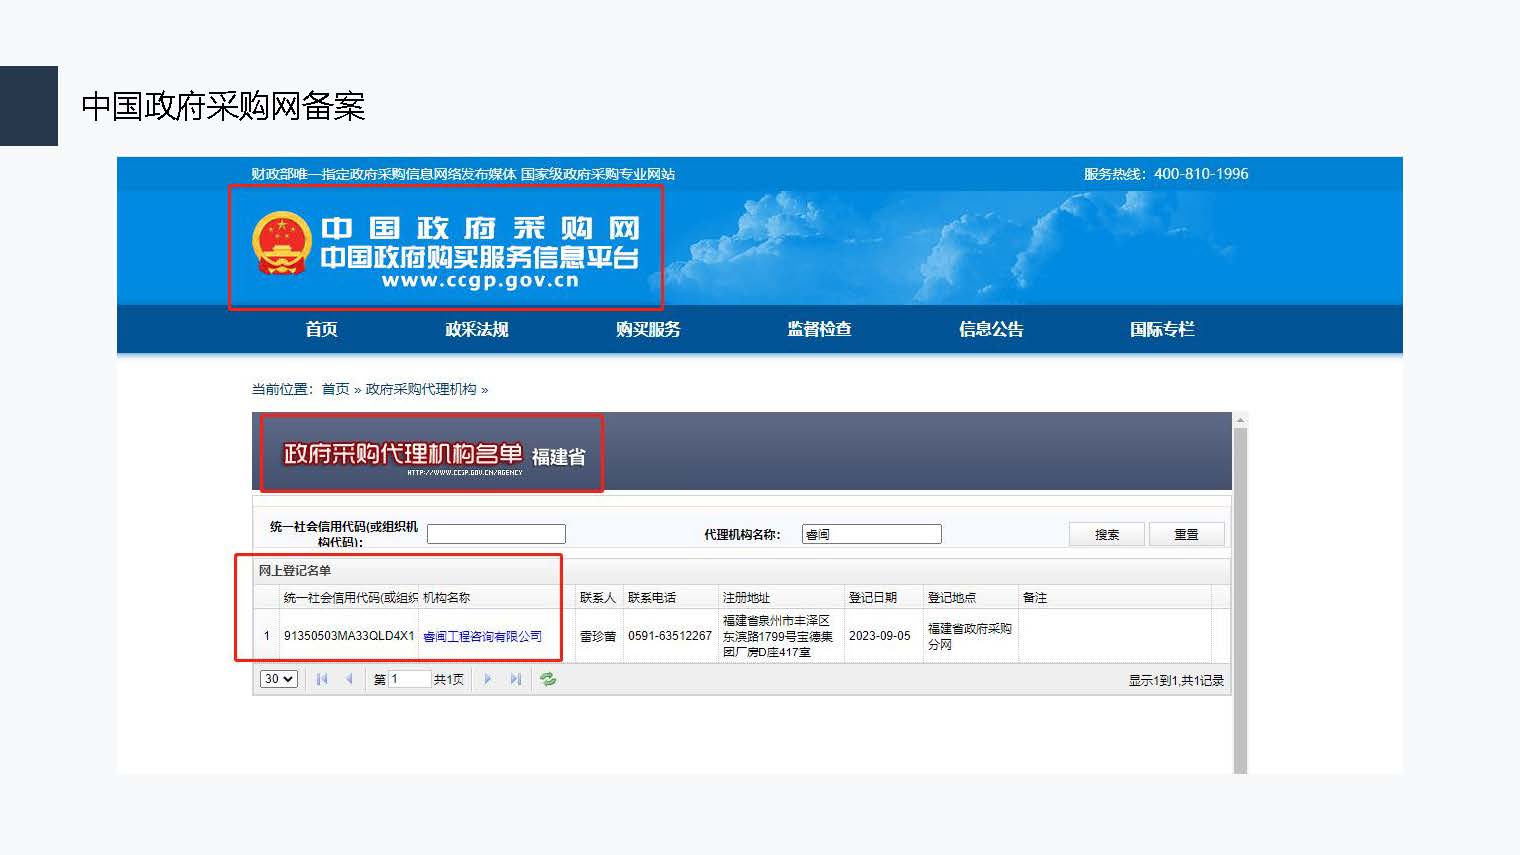Go to next page of results
The image size is (1520, 855).
pyautogui.click(x=488, y=679)
